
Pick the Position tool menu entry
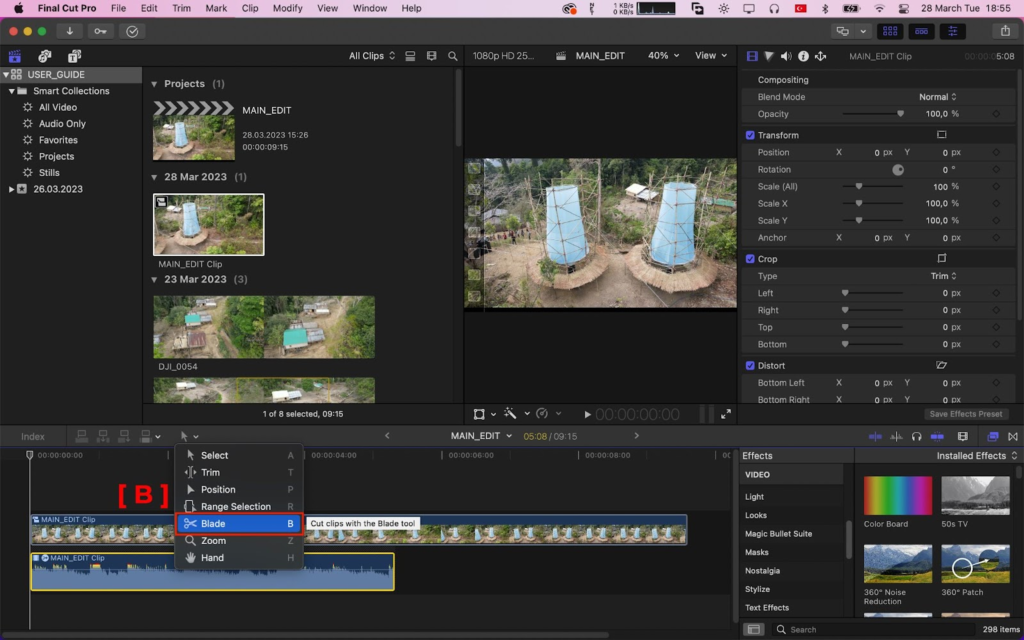(x=238, y=489)
